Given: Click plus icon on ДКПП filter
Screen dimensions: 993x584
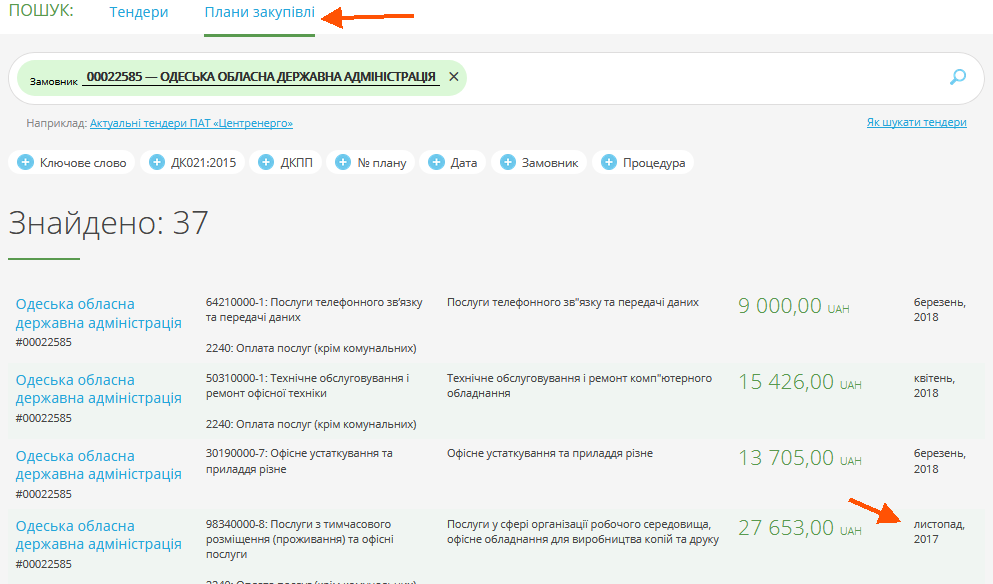Looking at the screenshot, I should [x=266, y=163].
